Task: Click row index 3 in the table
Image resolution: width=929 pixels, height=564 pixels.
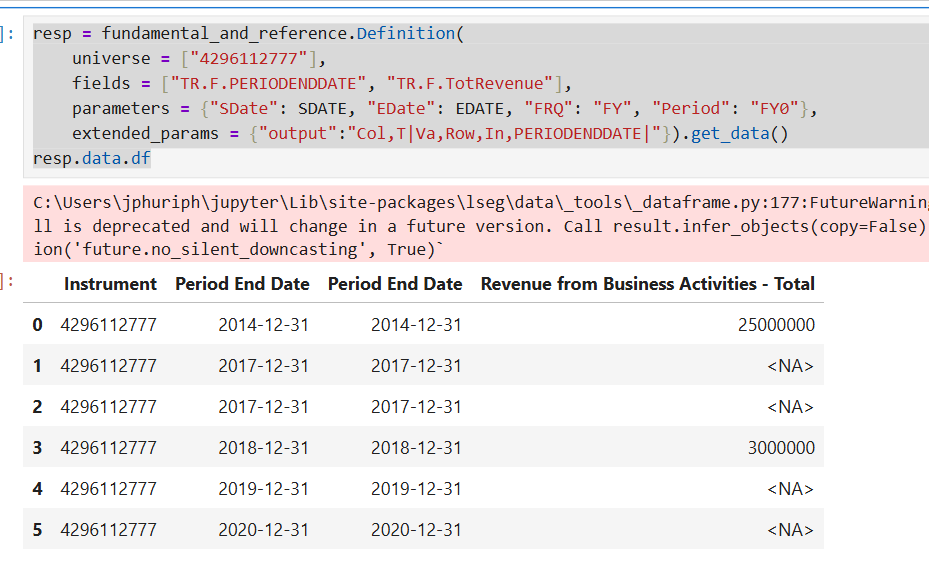Action: [x=38, y=448]
